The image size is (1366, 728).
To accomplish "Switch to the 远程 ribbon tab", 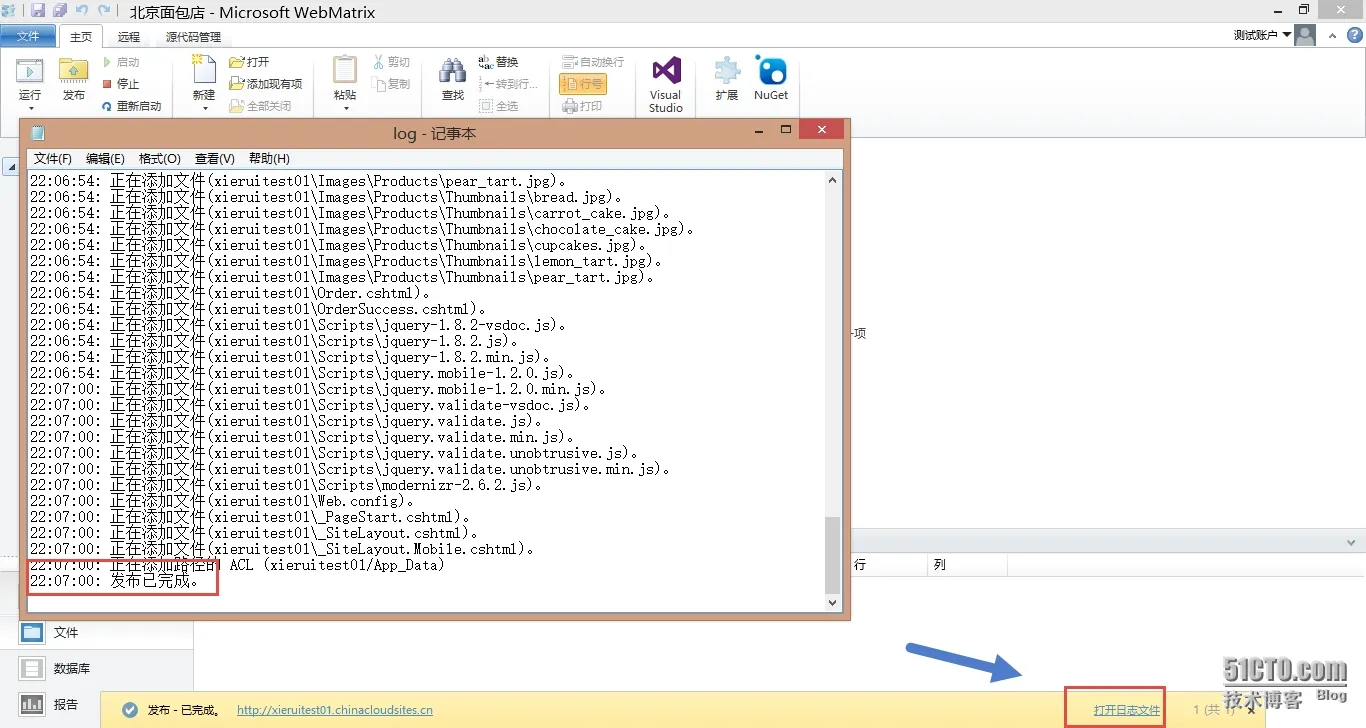I will [x=128, y=37].
